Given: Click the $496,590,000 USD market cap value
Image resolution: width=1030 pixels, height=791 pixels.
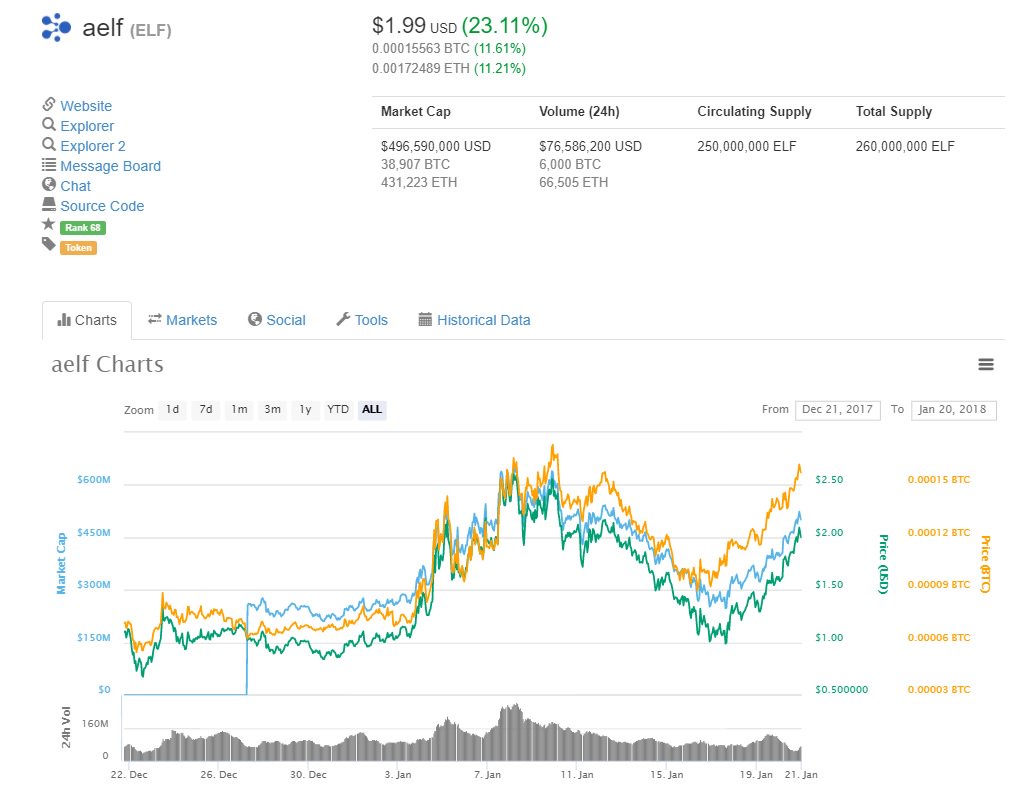Looking at the screenshot, I should (436, 147).
